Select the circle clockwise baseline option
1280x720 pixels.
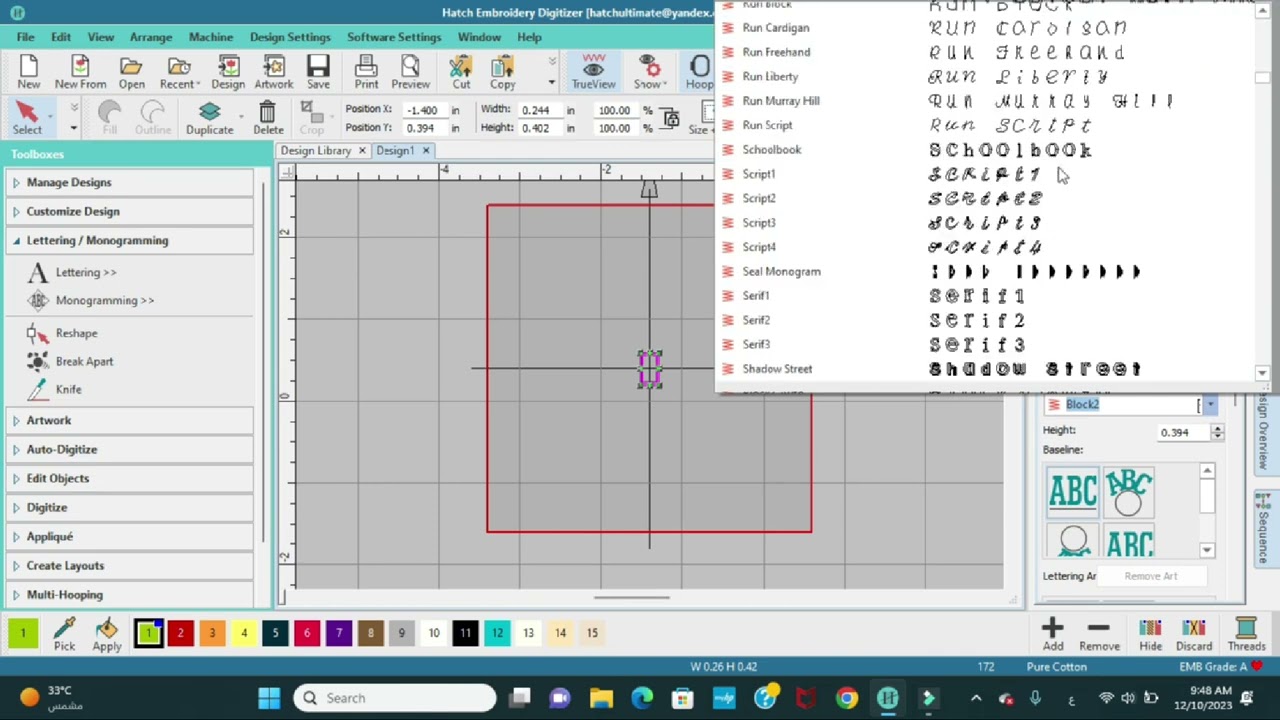[x=1129, y=490]
